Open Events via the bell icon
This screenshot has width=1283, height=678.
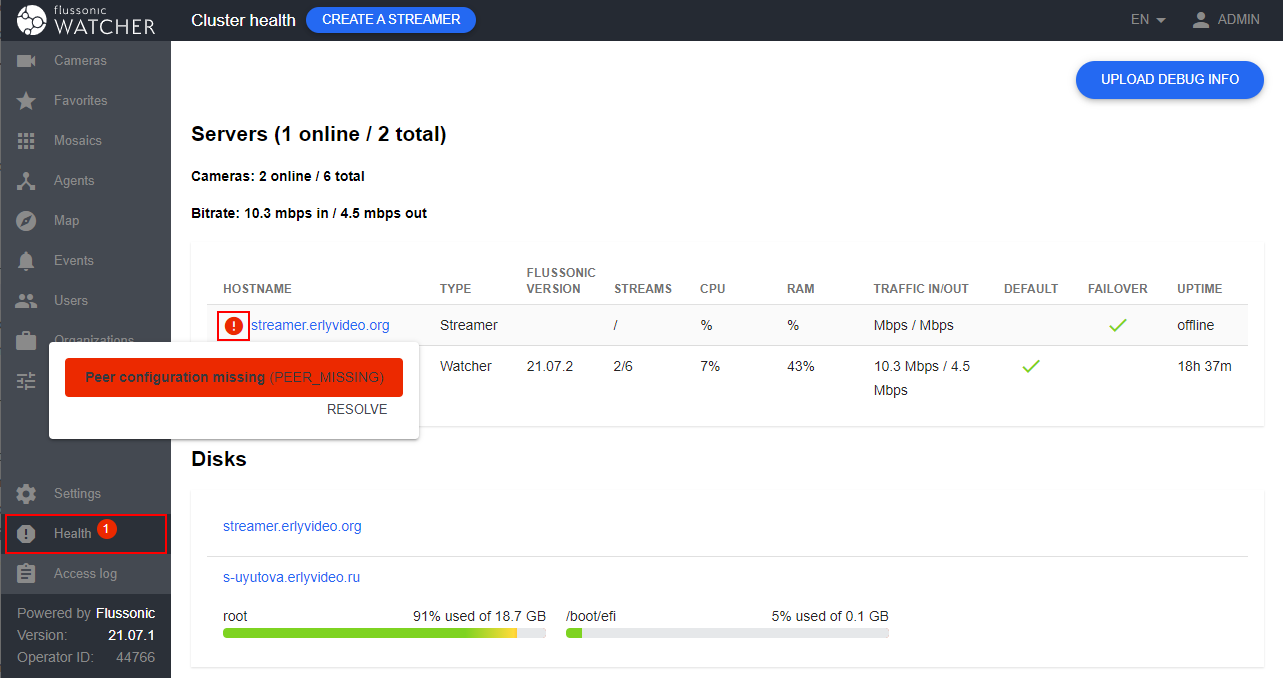coord(27,261)
